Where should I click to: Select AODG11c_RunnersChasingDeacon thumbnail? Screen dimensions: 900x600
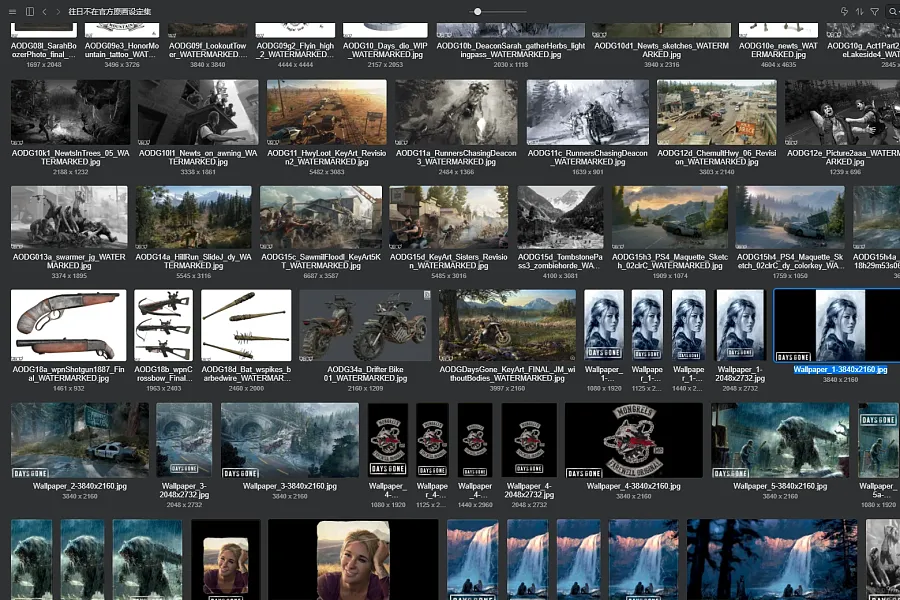tap(588, 113)
